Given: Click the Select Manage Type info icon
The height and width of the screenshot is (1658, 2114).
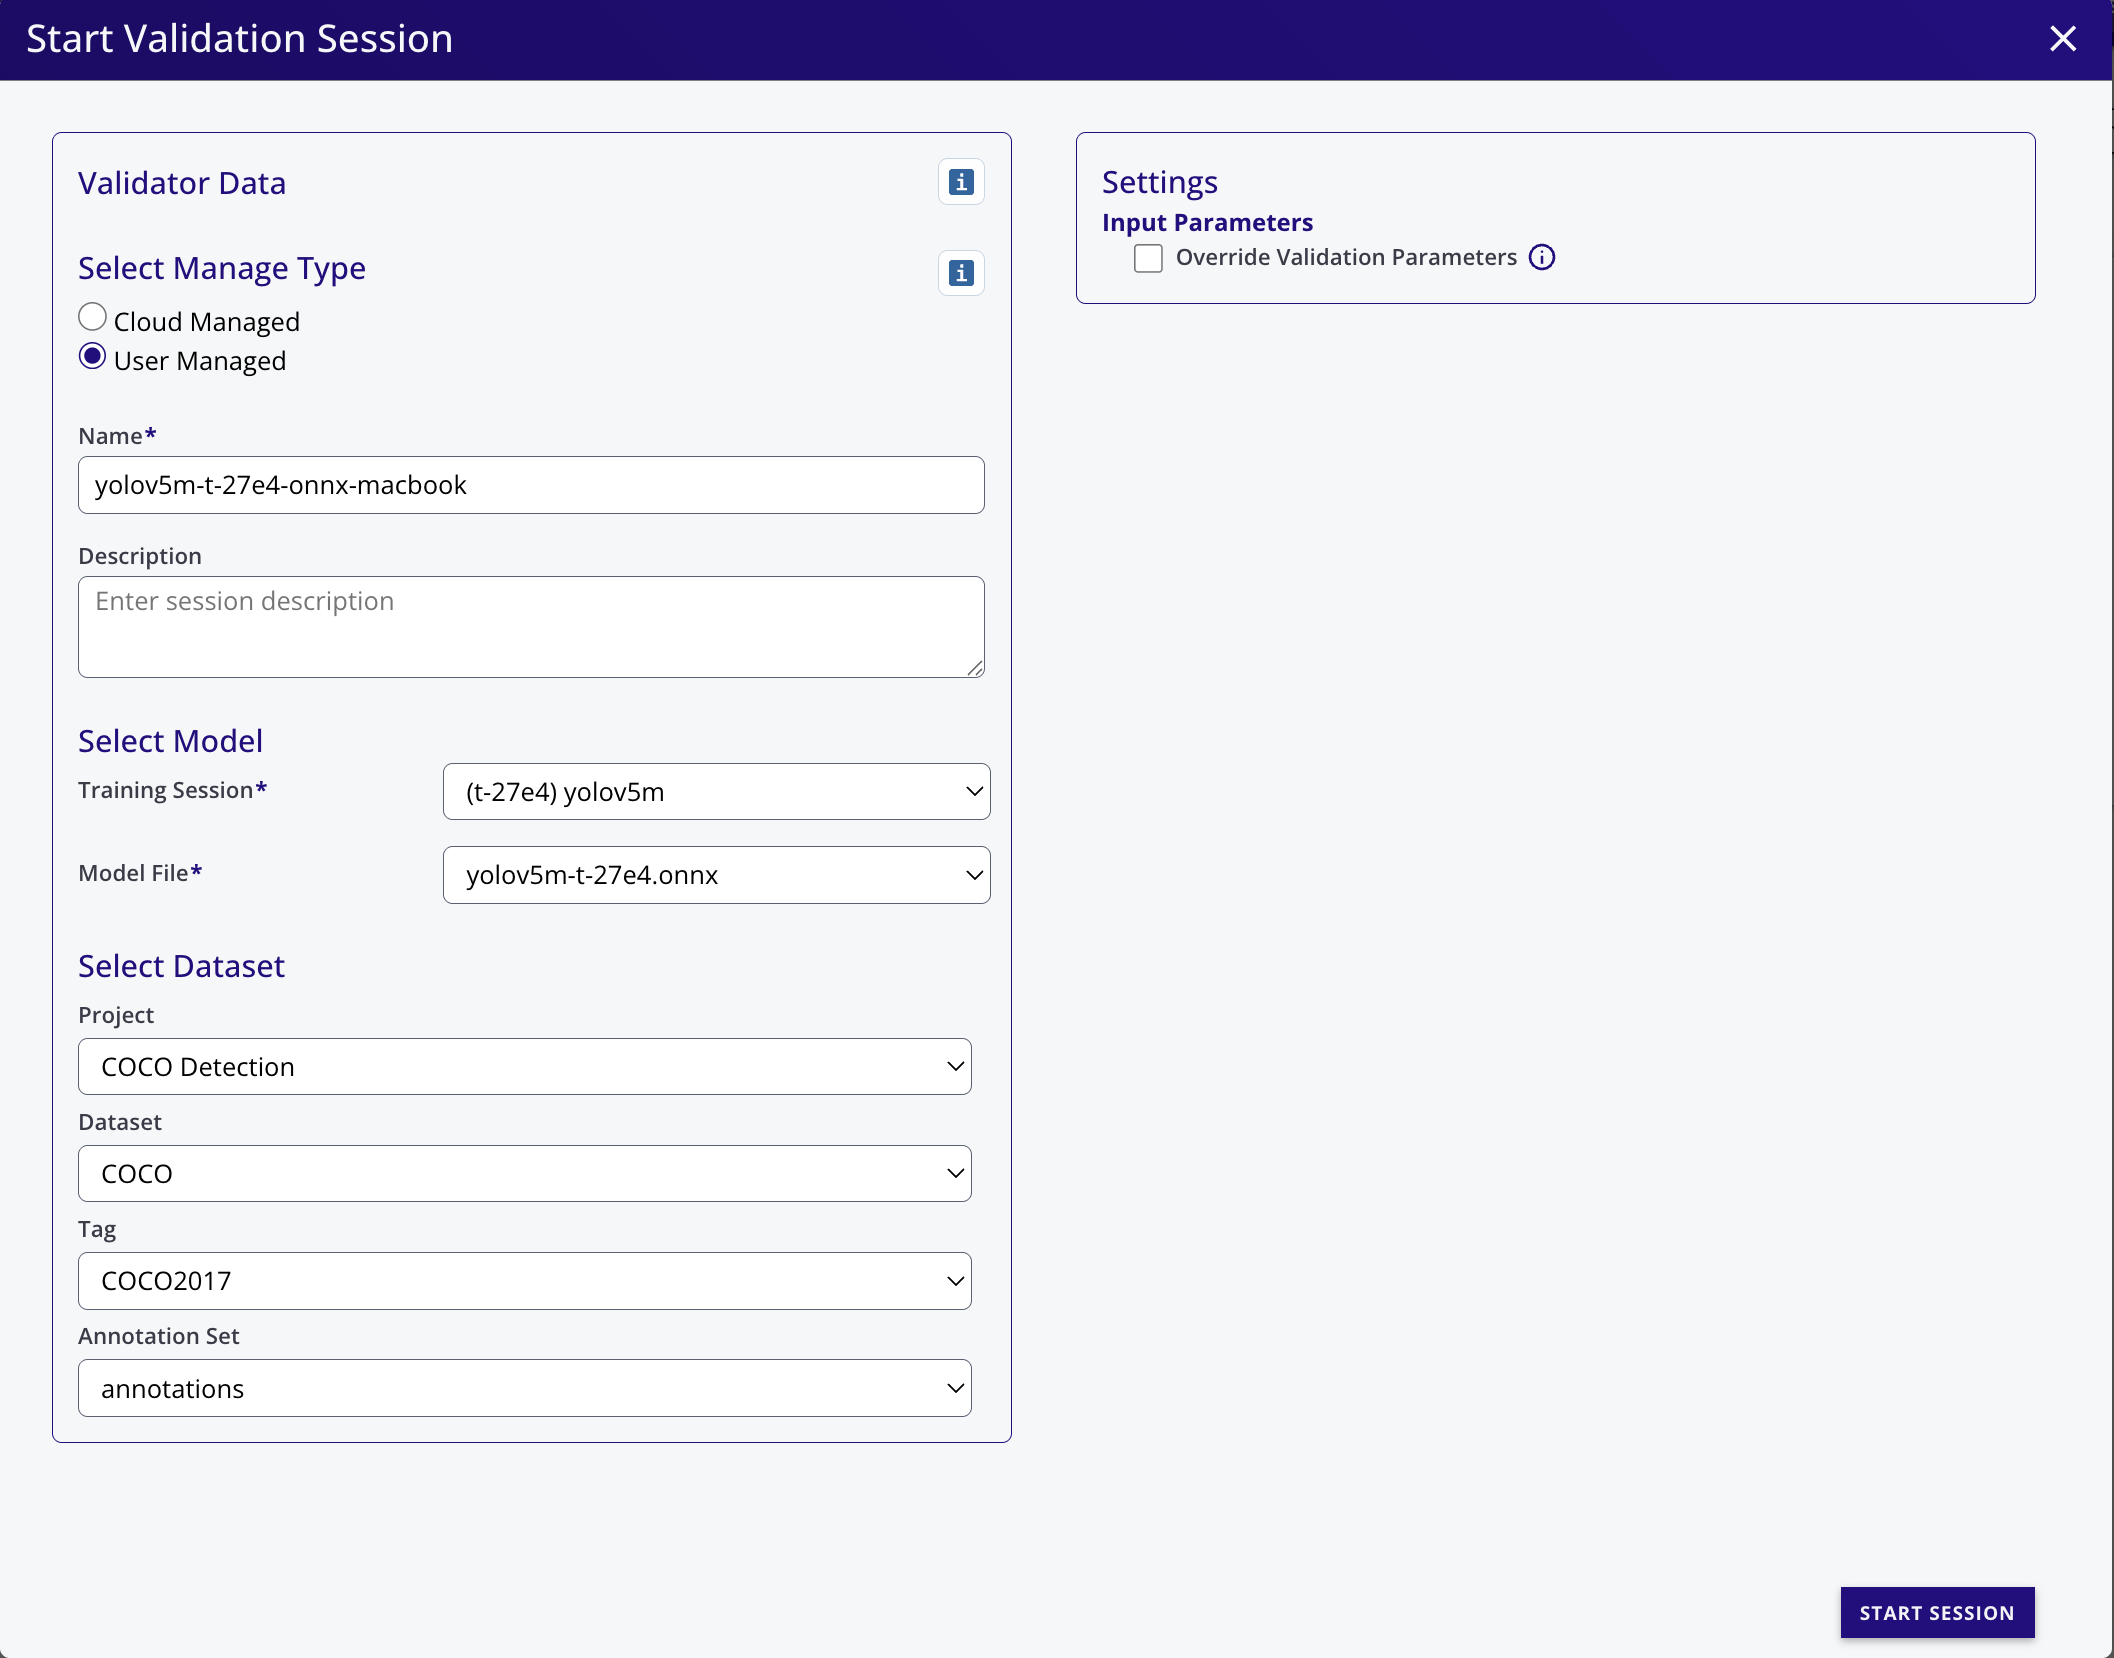Looking at the screenshot, I should pos(961,273).
